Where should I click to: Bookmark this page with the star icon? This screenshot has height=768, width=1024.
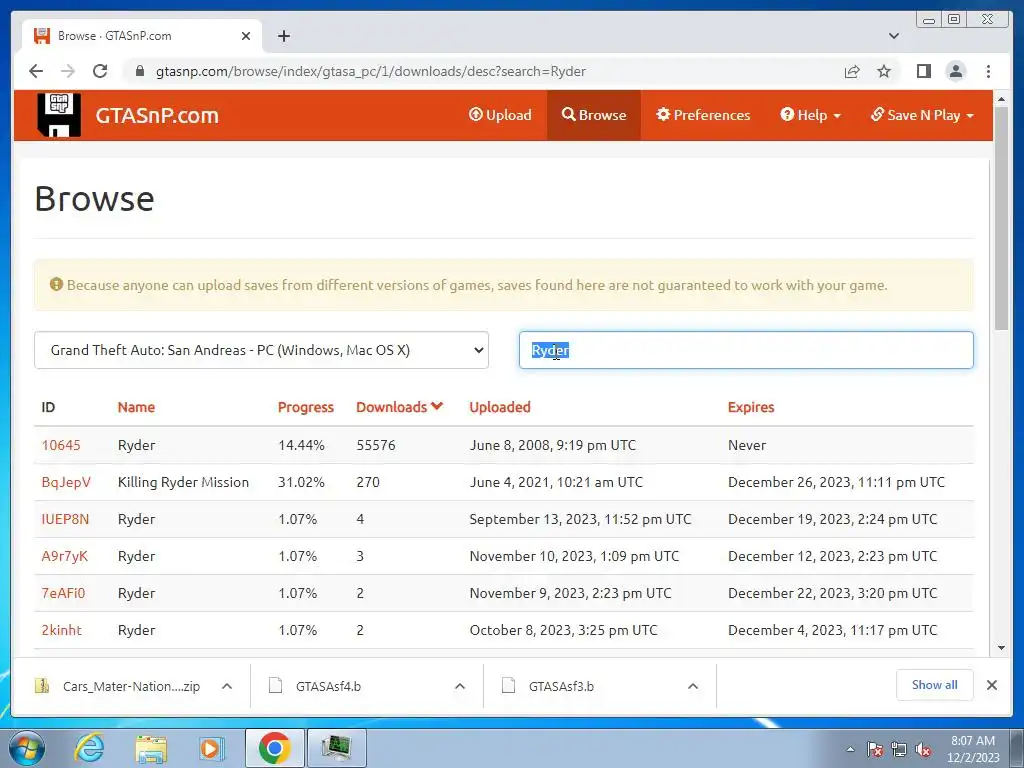(884, 71)
